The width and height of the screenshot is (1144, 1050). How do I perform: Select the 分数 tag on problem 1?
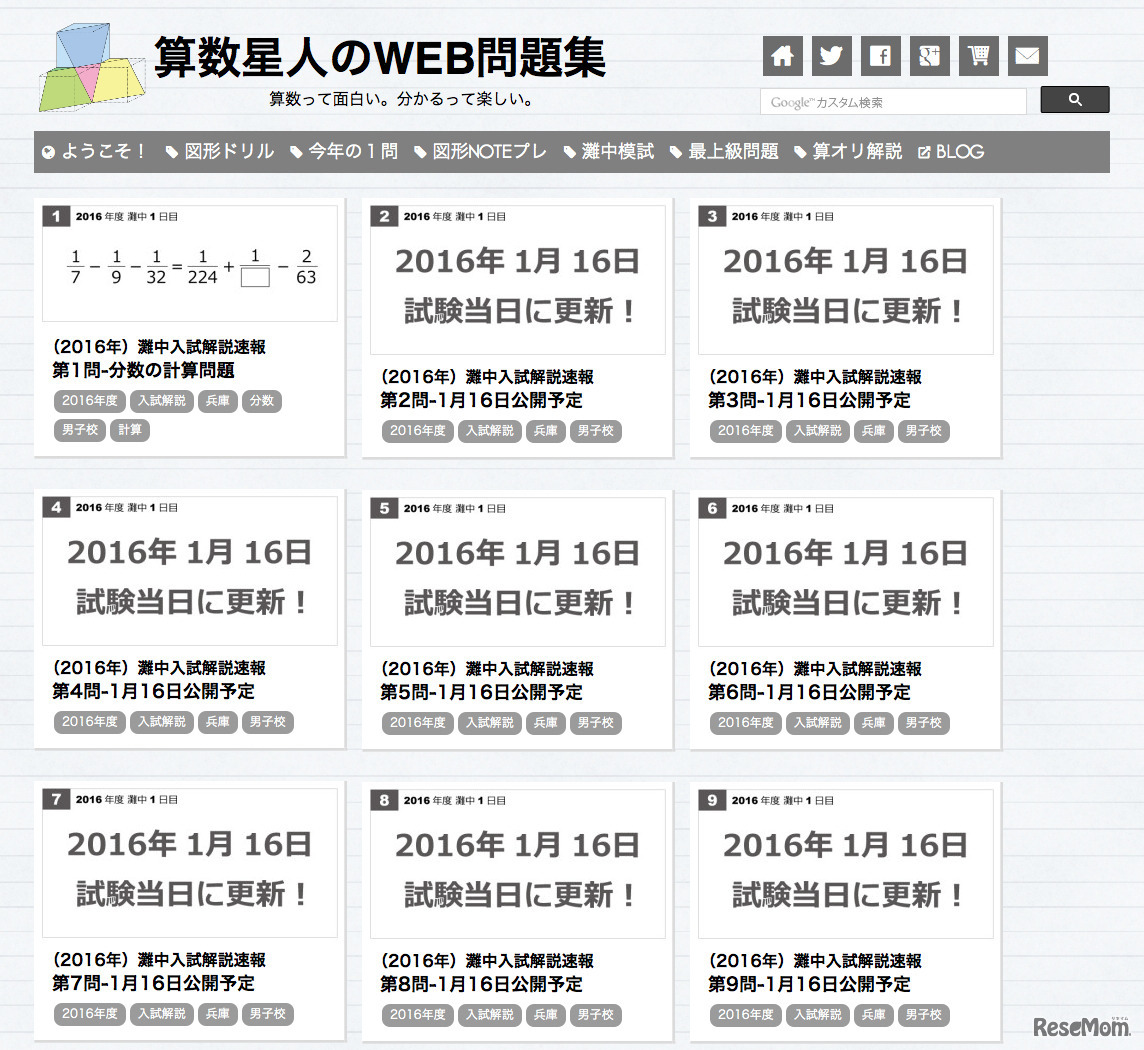[262, 401]
